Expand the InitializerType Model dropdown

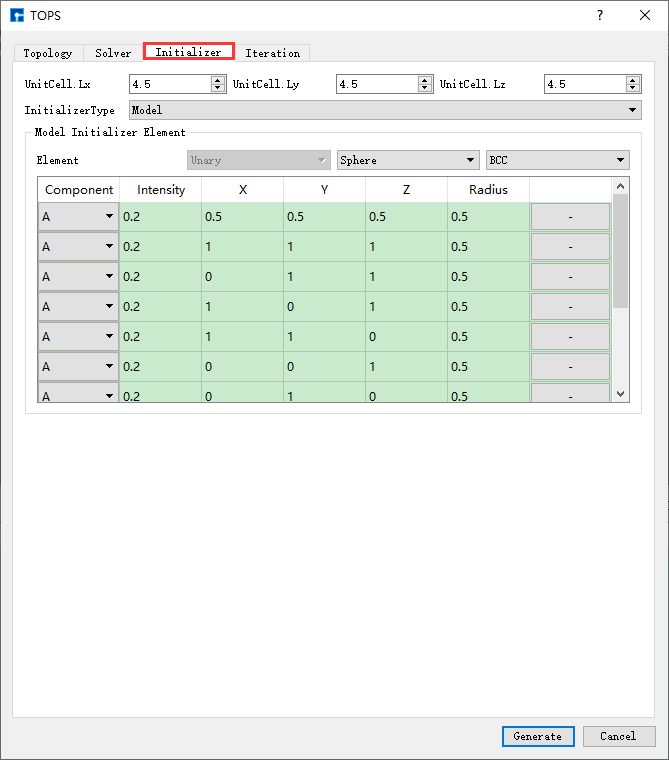point(385,110)
